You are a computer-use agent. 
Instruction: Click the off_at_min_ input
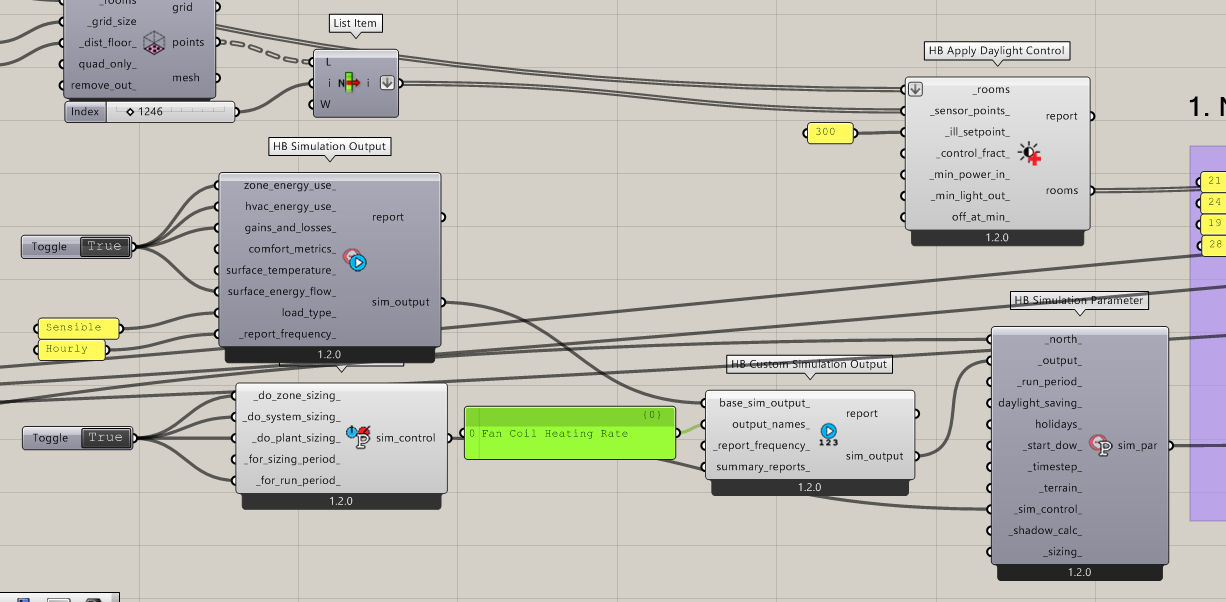click(981, 217)
